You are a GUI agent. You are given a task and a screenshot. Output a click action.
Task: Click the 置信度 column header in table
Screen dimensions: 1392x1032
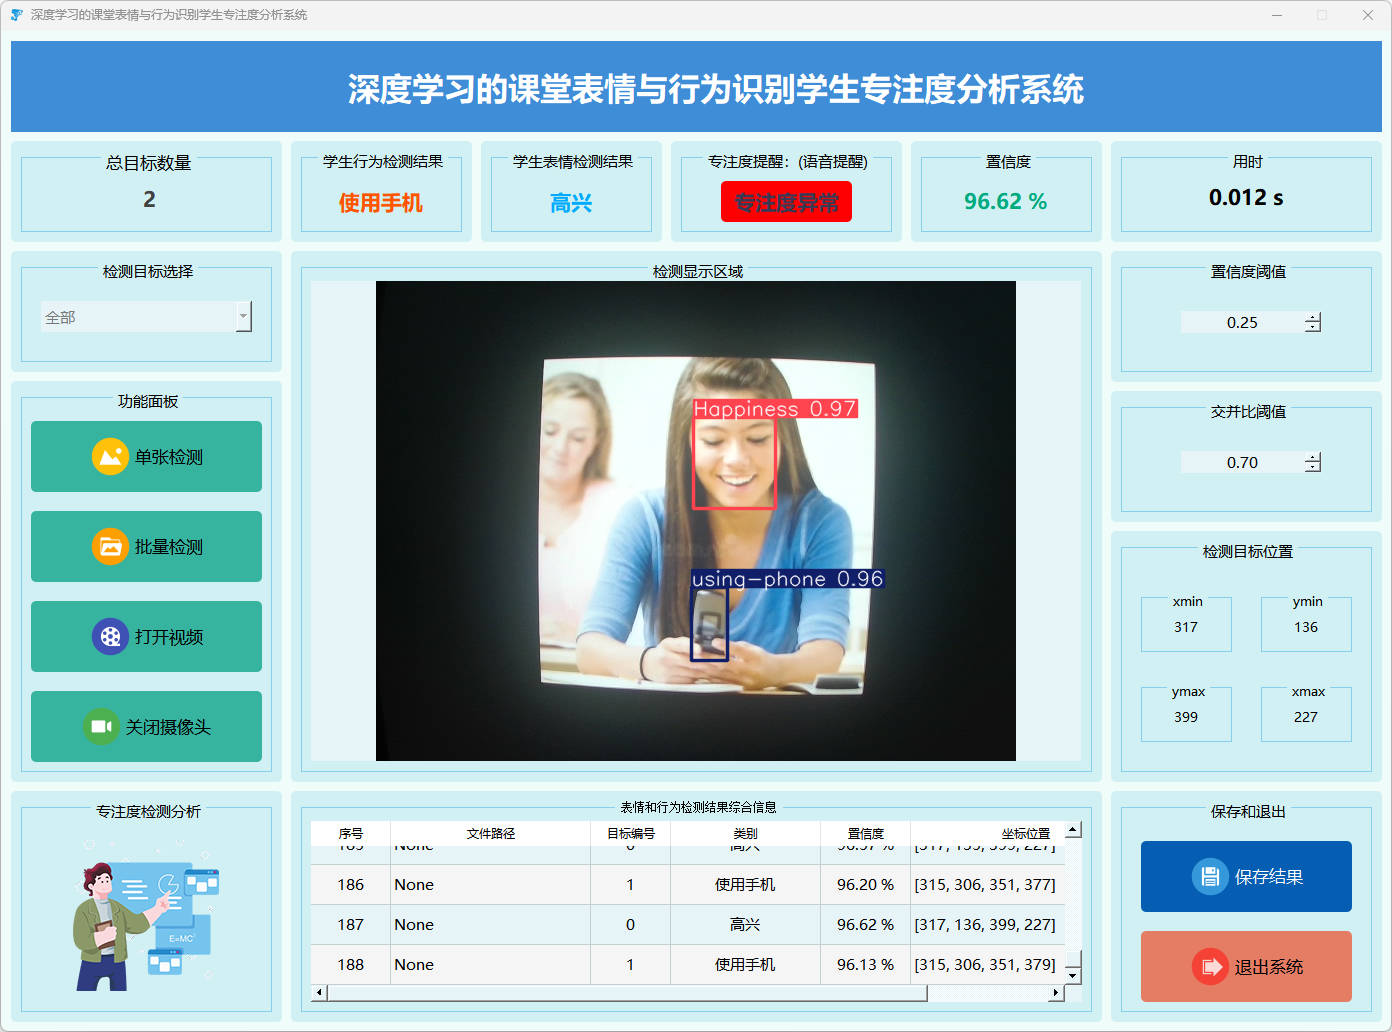(865, 833)
